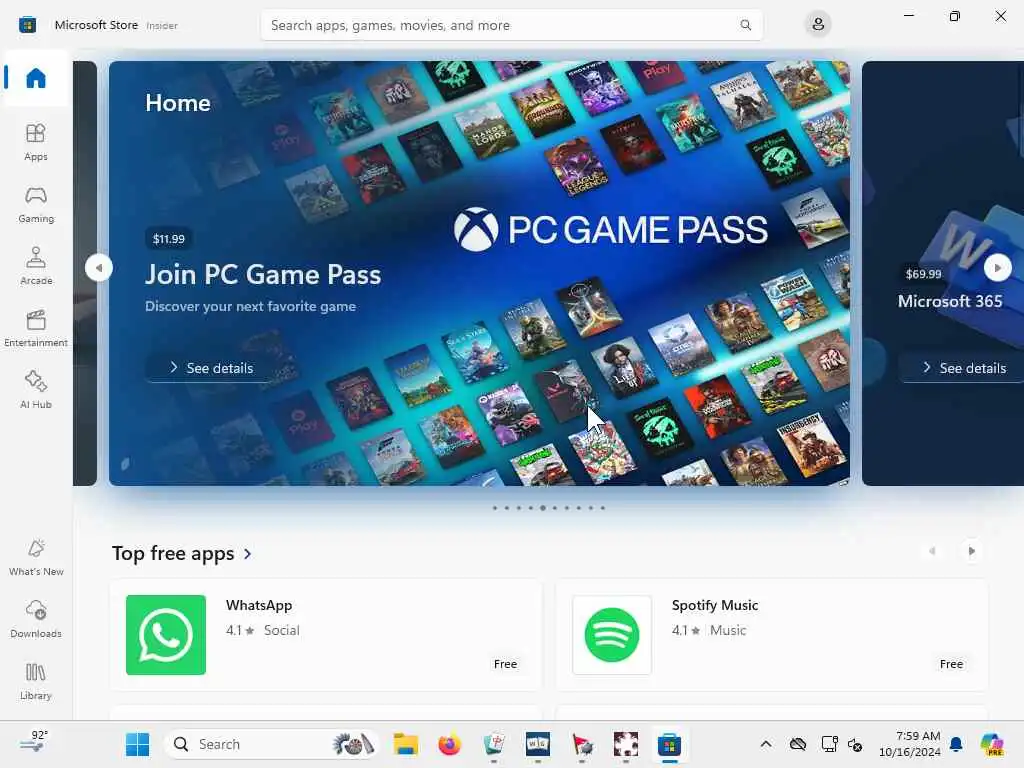Image resolution: width=1024 pixels, height=768 pixels.
Task: Click See details for Microsoft 365
Action: [x=963, y=368]
